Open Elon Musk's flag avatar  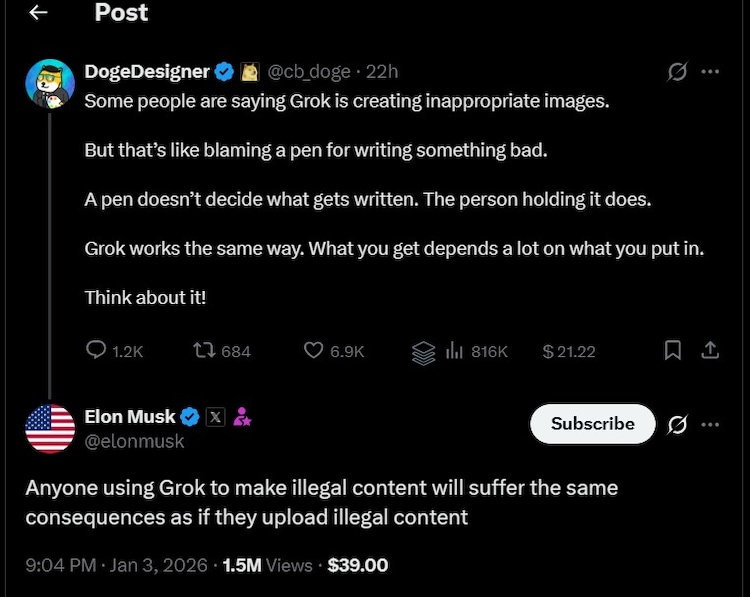tap(50, 429)
